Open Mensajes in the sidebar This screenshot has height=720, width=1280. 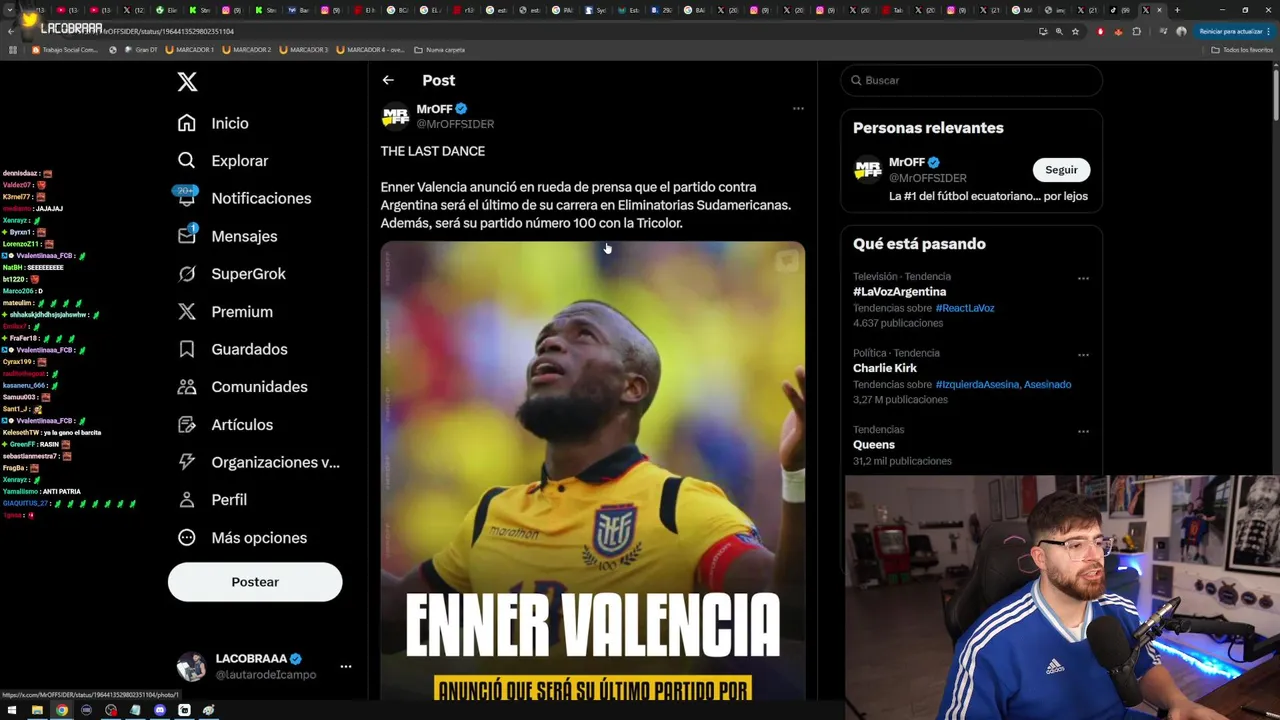(227, 236)
